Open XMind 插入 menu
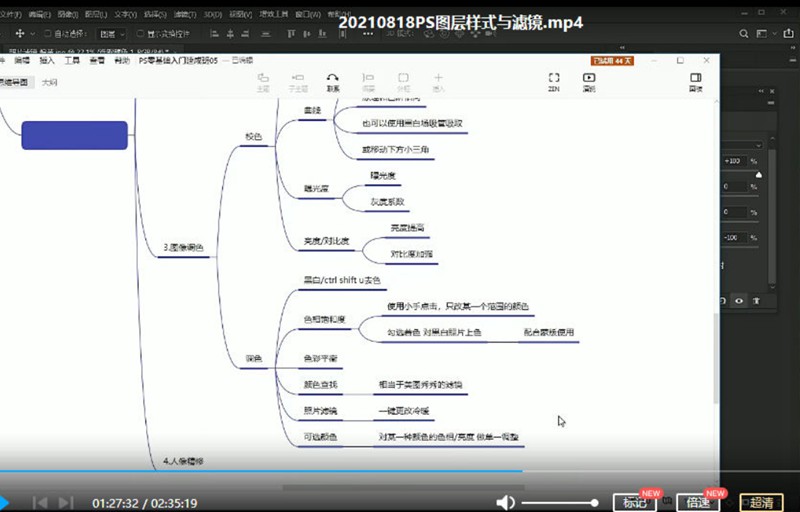 47,60
